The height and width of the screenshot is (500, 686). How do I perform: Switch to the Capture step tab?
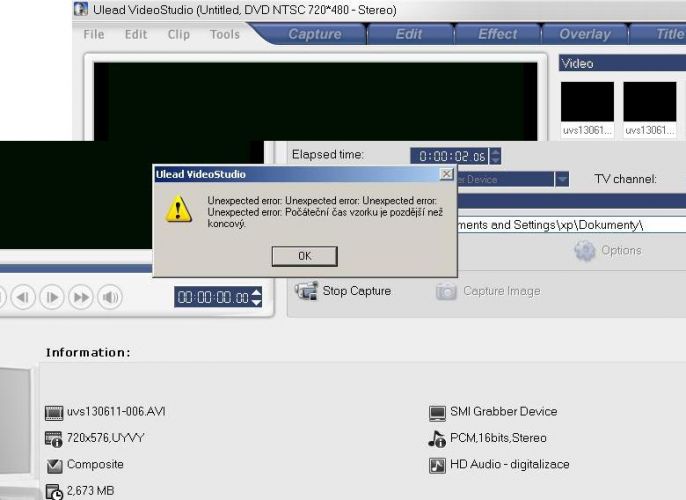(315, 34)
